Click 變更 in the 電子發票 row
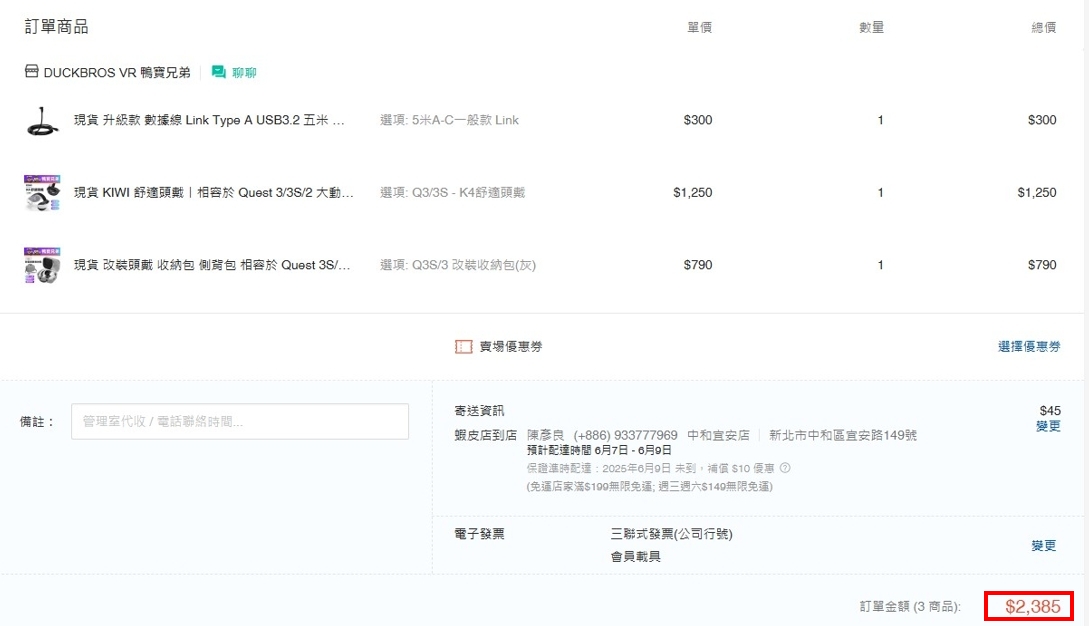This screenshot has width=1089, height=626. tap(1044, 546)
